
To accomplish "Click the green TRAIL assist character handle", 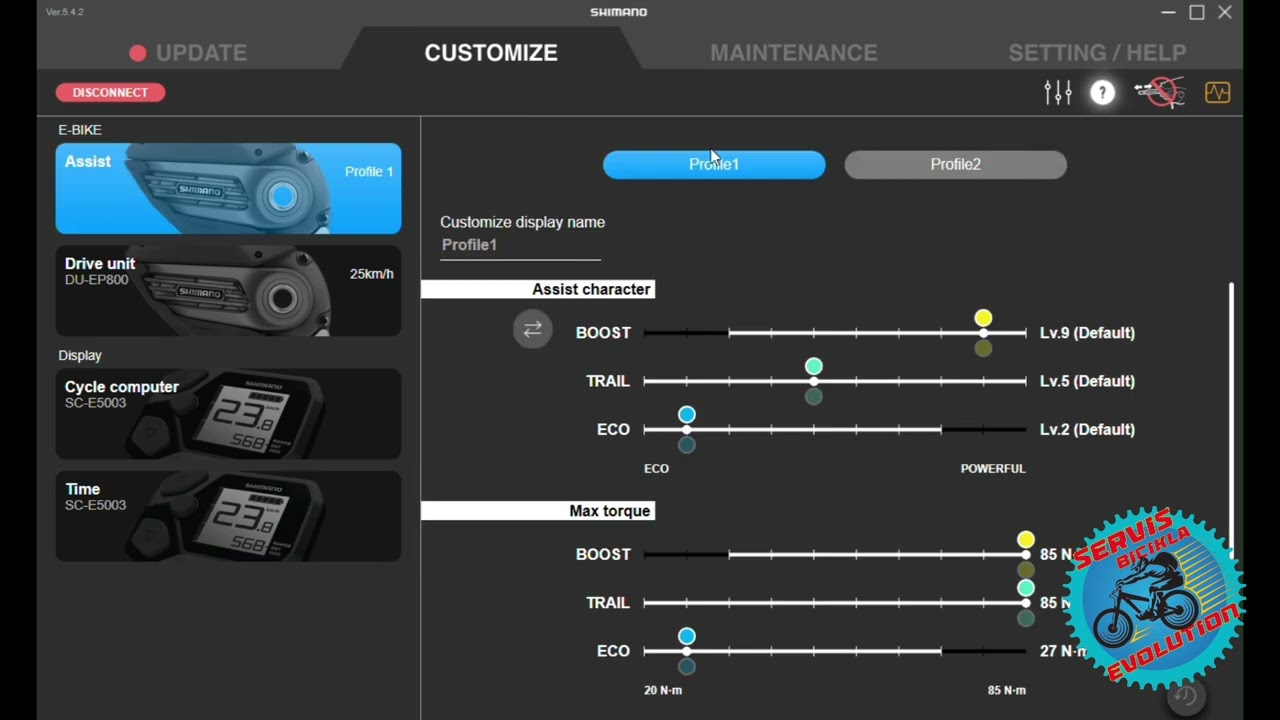I will coord(814,366).
